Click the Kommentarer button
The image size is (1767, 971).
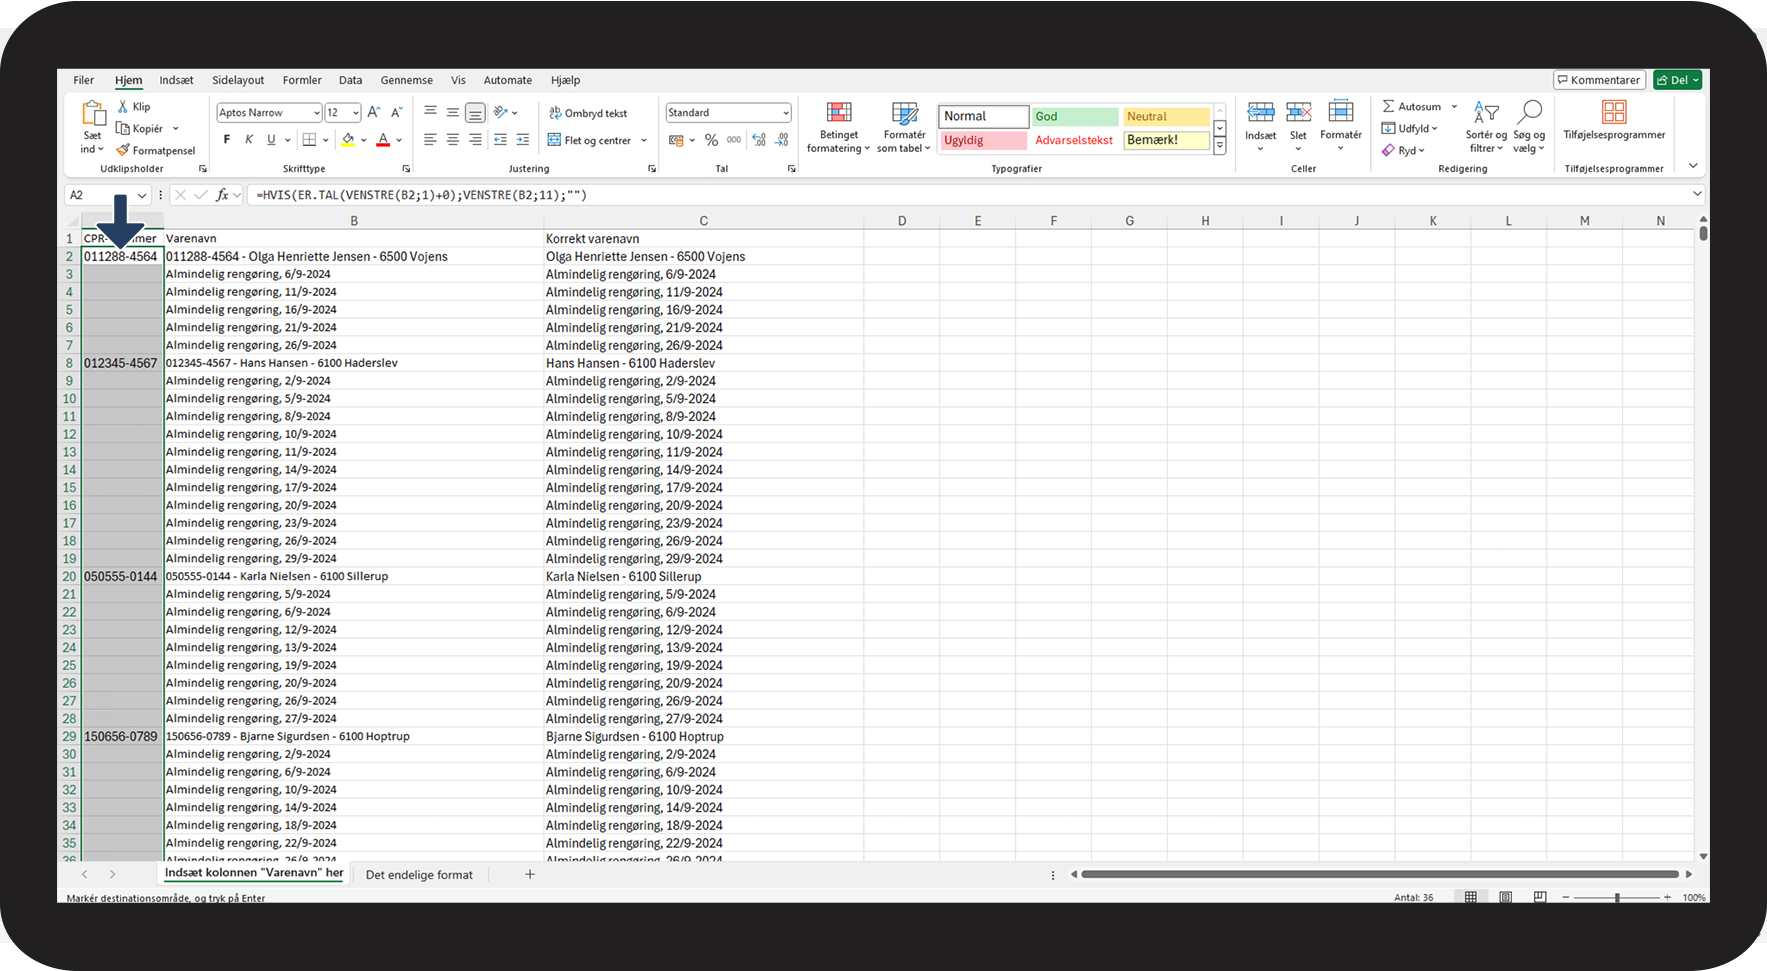(1598, 80)
